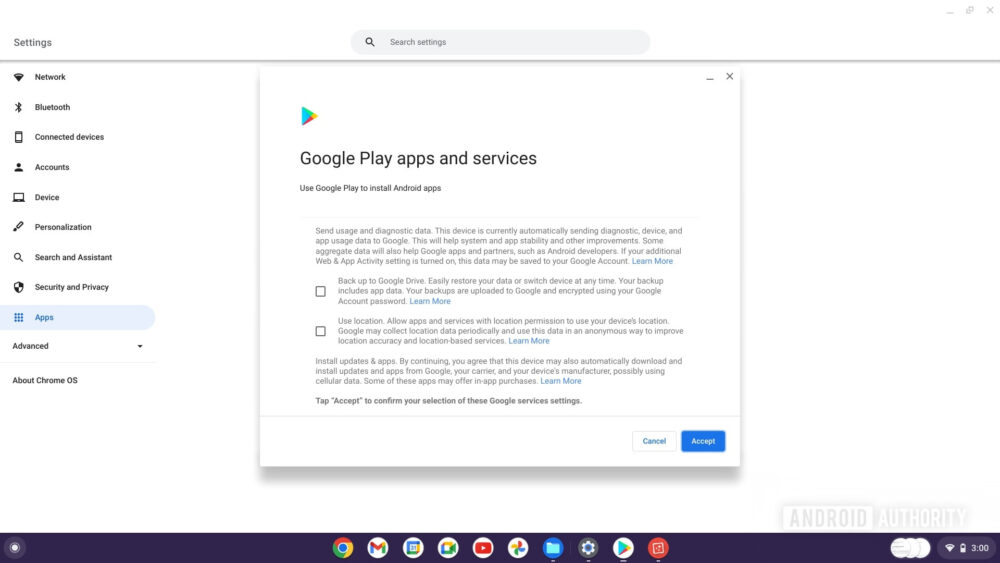Focus the Search settings field
Viewport: 1000px width, 563px height.
point(500,42)
